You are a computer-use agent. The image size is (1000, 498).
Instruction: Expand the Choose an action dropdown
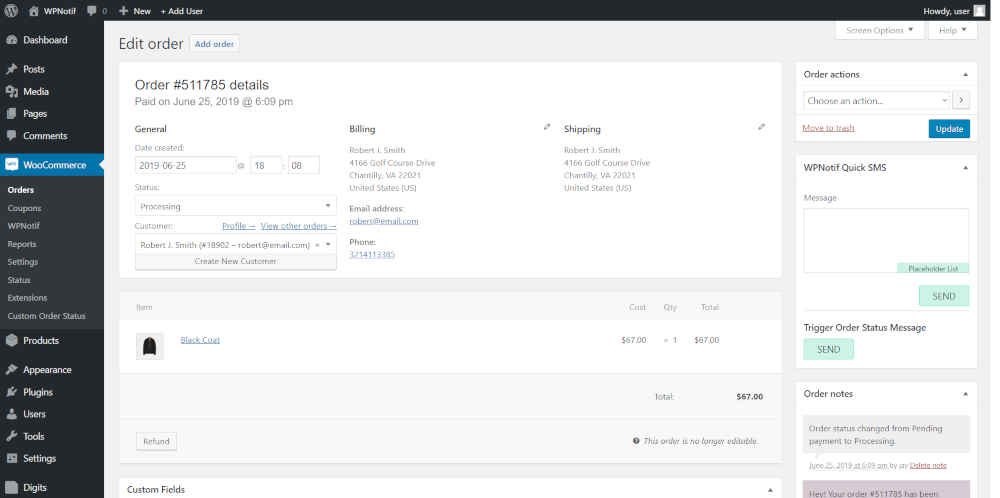click(877, 100)
